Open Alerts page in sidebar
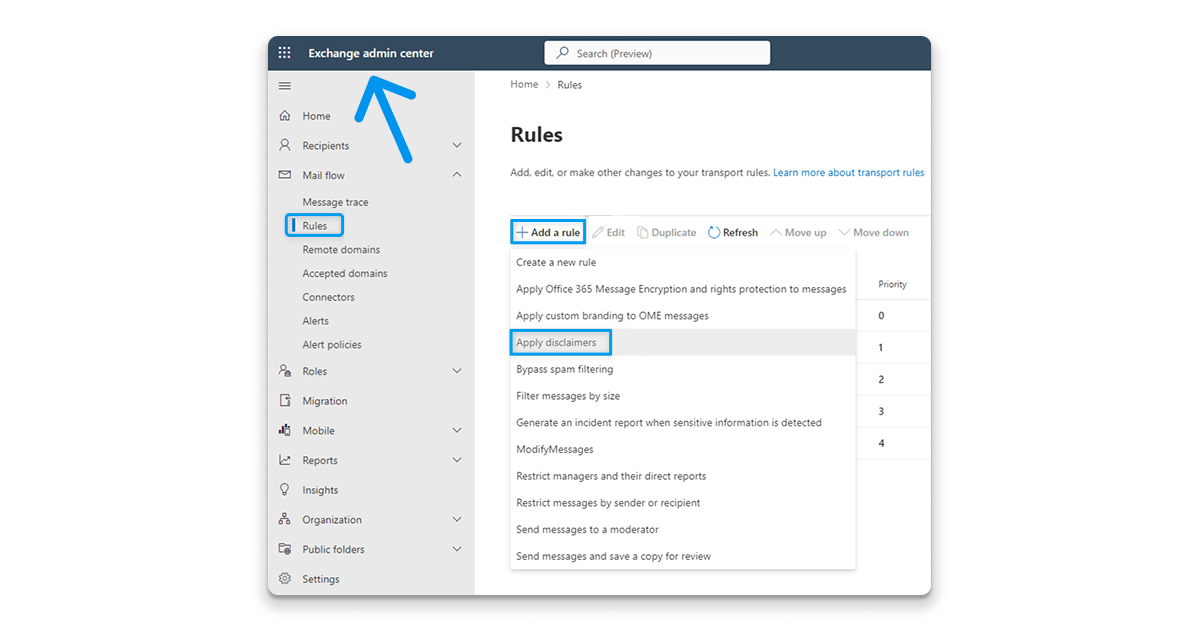Image resolution: width=1200 pixels, height=632 pixels. 316,321
